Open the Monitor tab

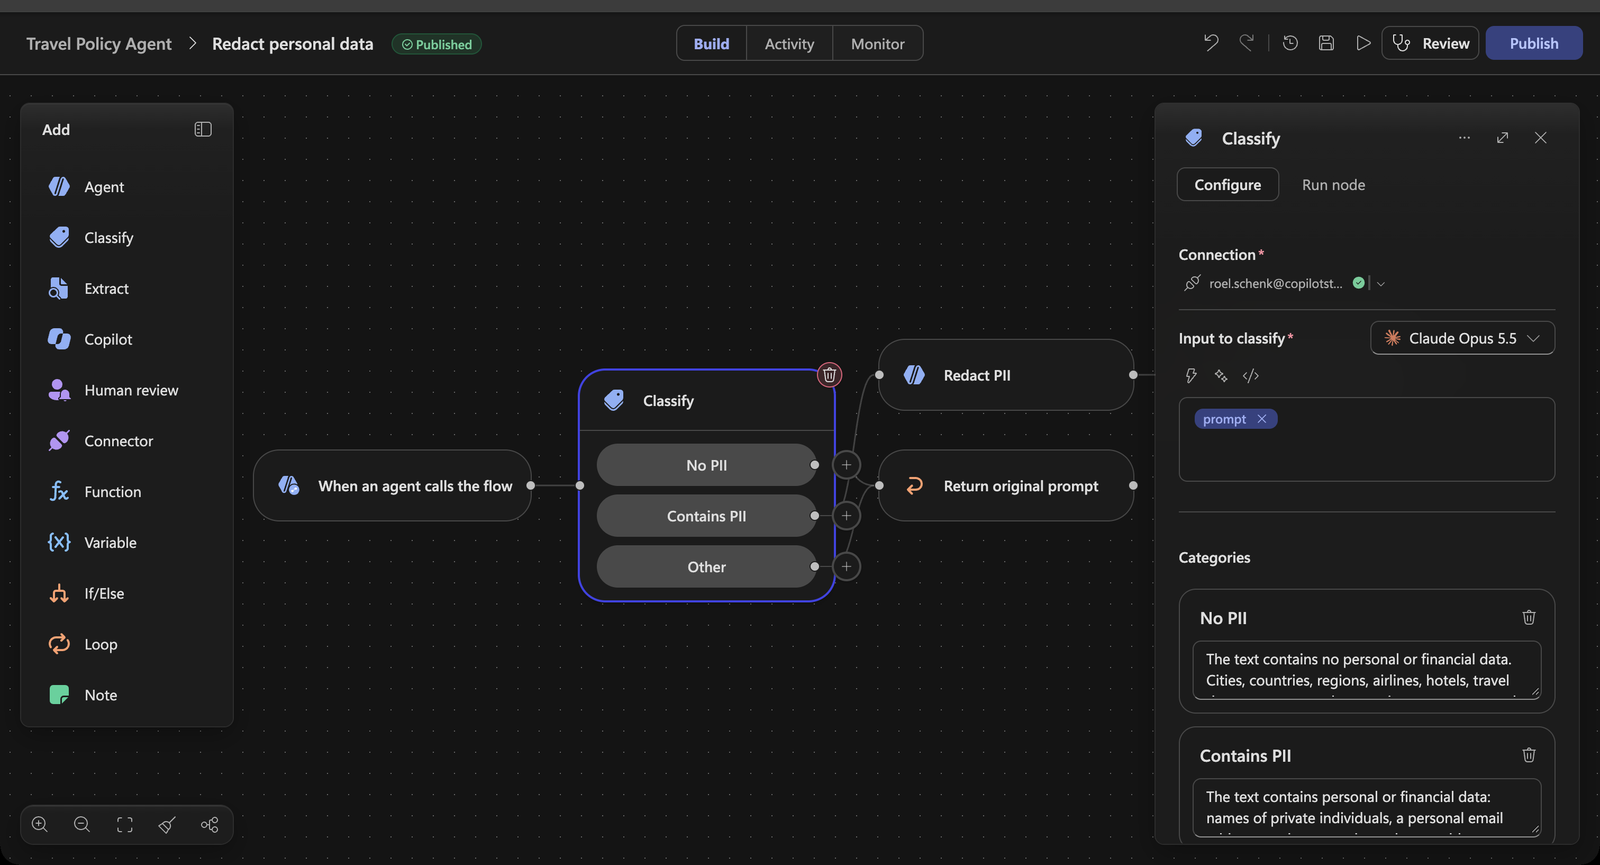point(877,43)
